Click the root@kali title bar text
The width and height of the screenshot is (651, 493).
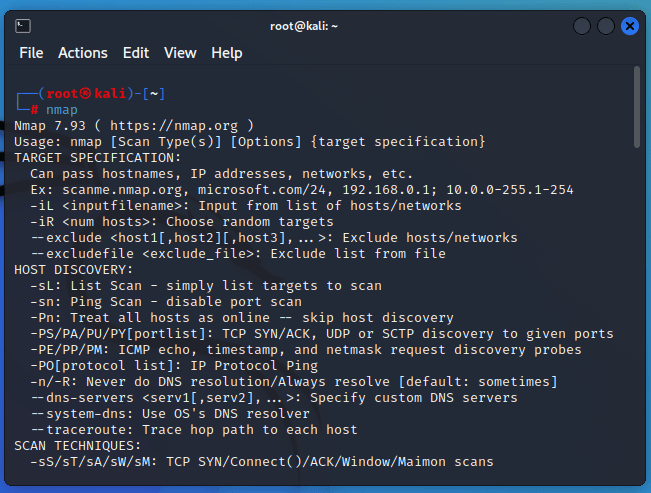point(304,26)
